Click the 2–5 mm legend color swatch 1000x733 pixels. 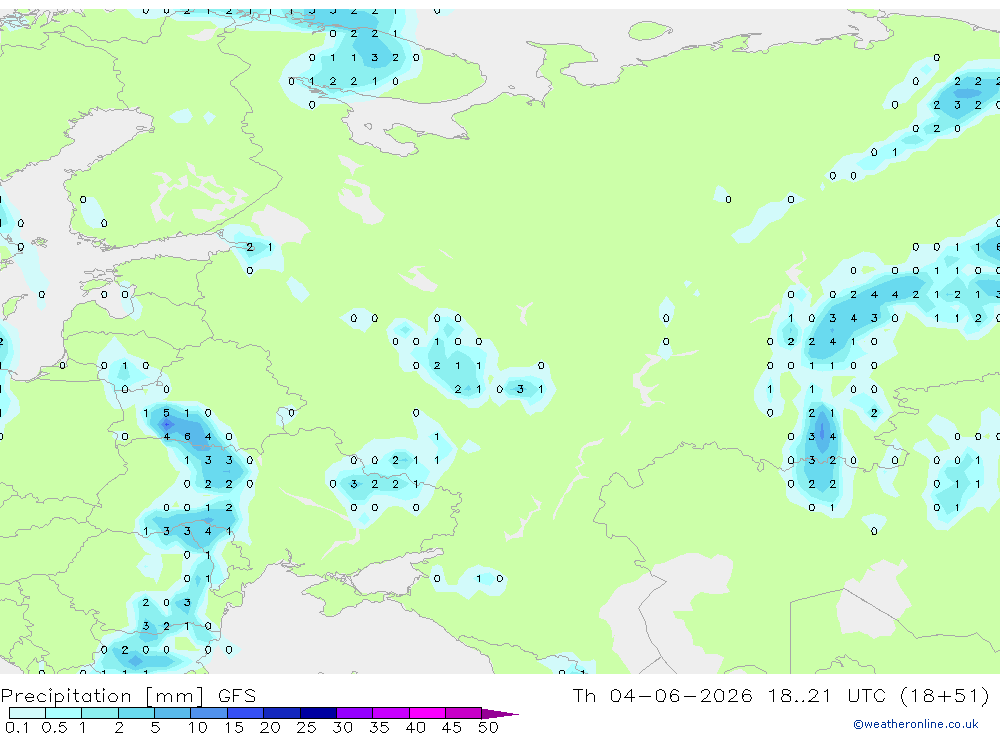[x=136, y=713]
